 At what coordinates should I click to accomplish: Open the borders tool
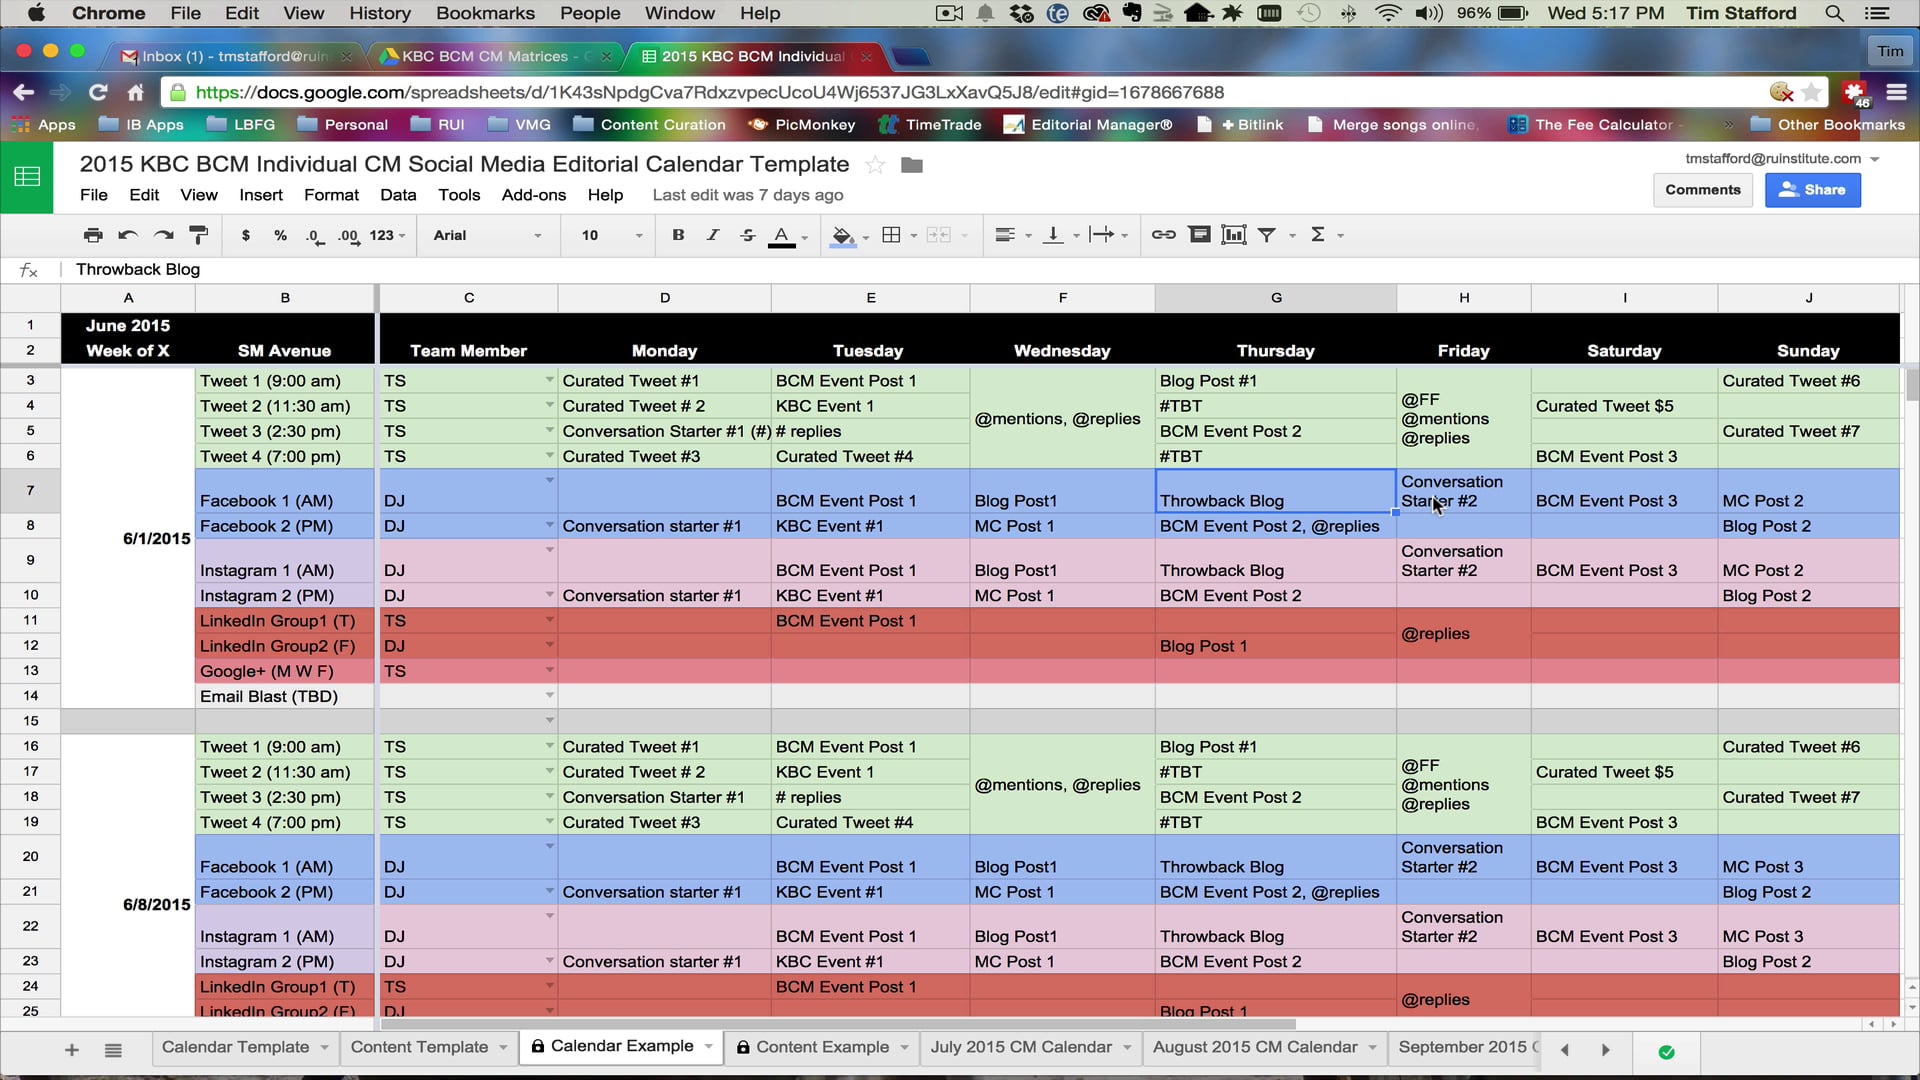coord(891,235)
